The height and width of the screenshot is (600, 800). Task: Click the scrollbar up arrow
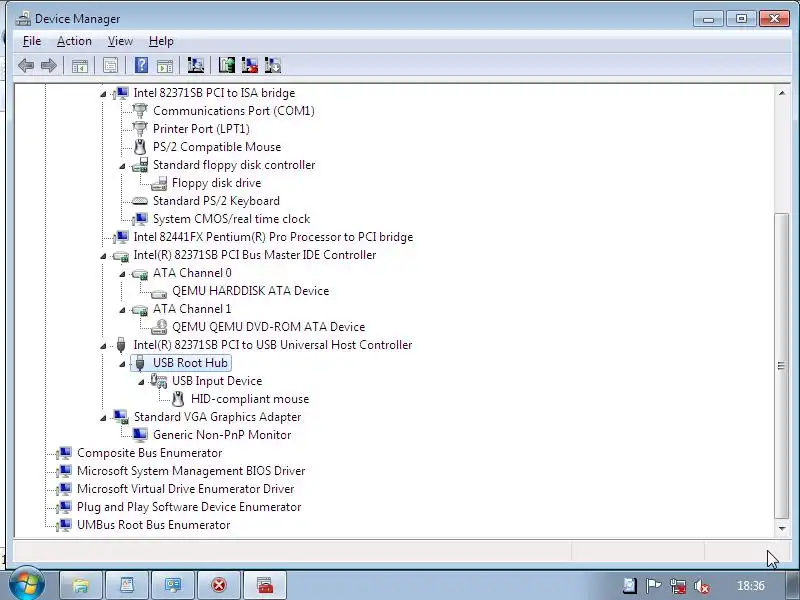coord(782,92)
